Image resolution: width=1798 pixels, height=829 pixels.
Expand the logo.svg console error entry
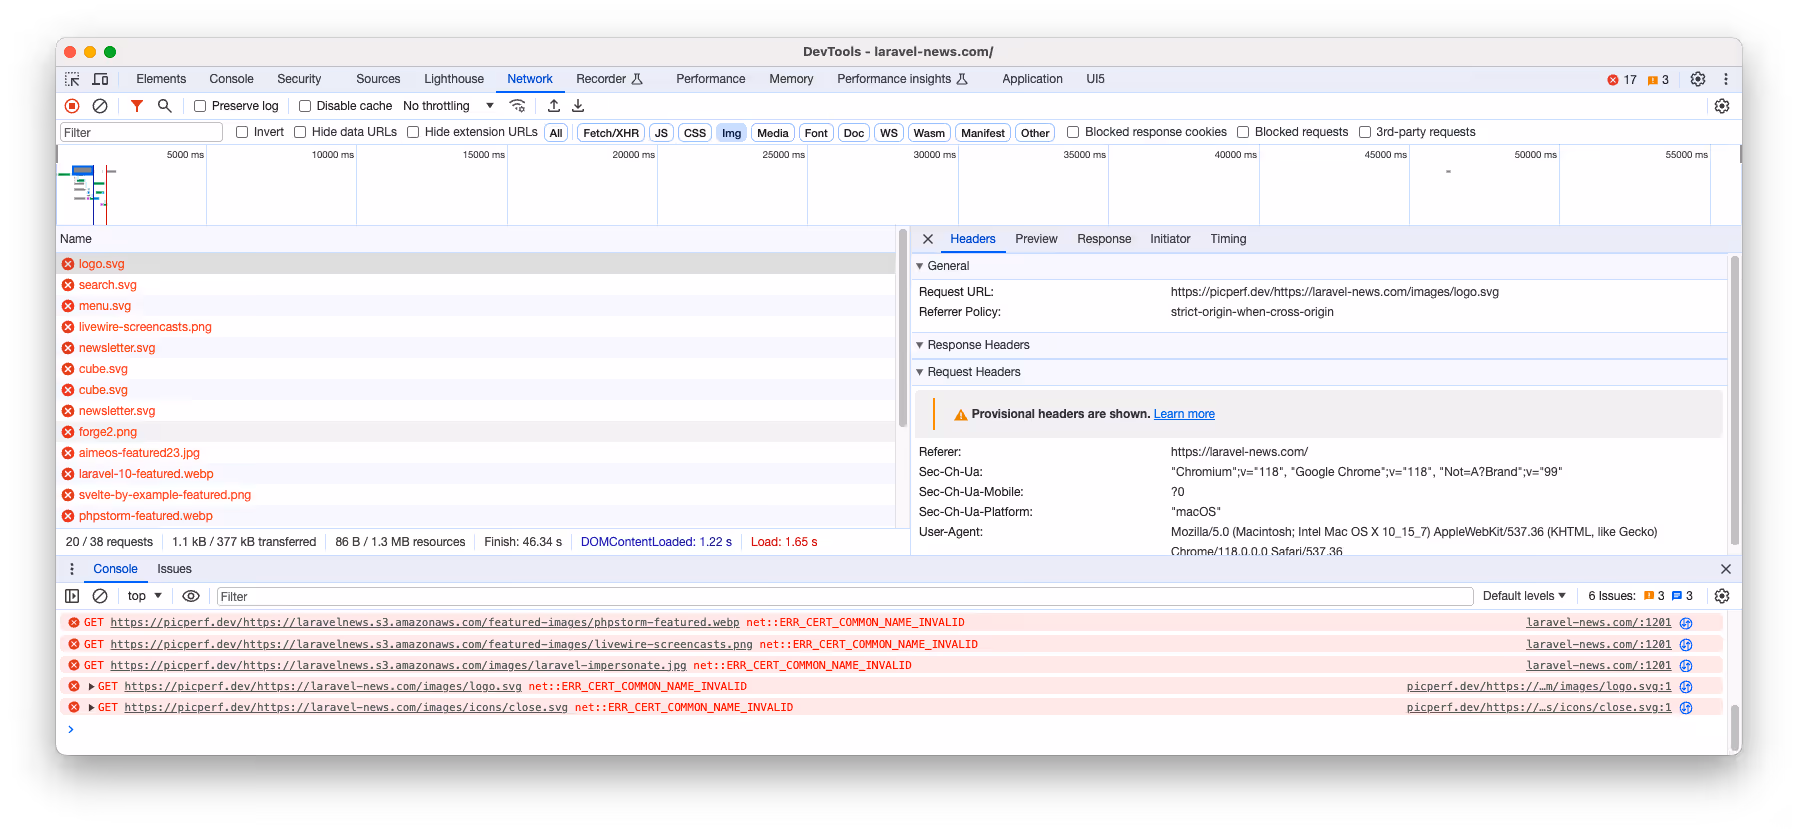coord(91,687)
